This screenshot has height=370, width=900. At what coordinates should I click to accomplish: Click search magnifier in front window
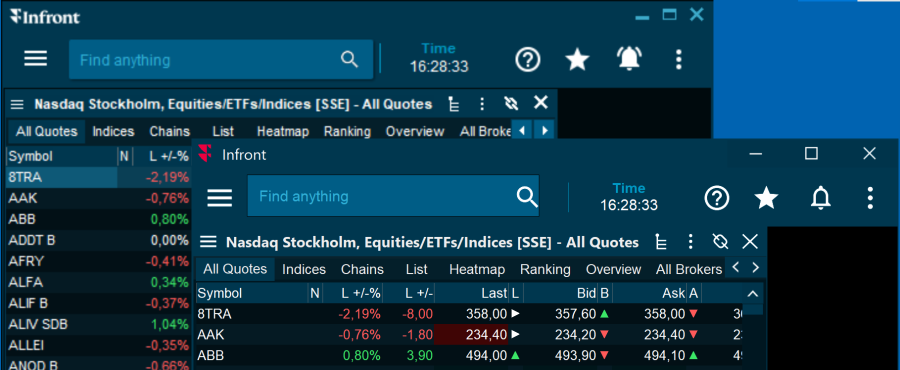(x=527, y=196)
